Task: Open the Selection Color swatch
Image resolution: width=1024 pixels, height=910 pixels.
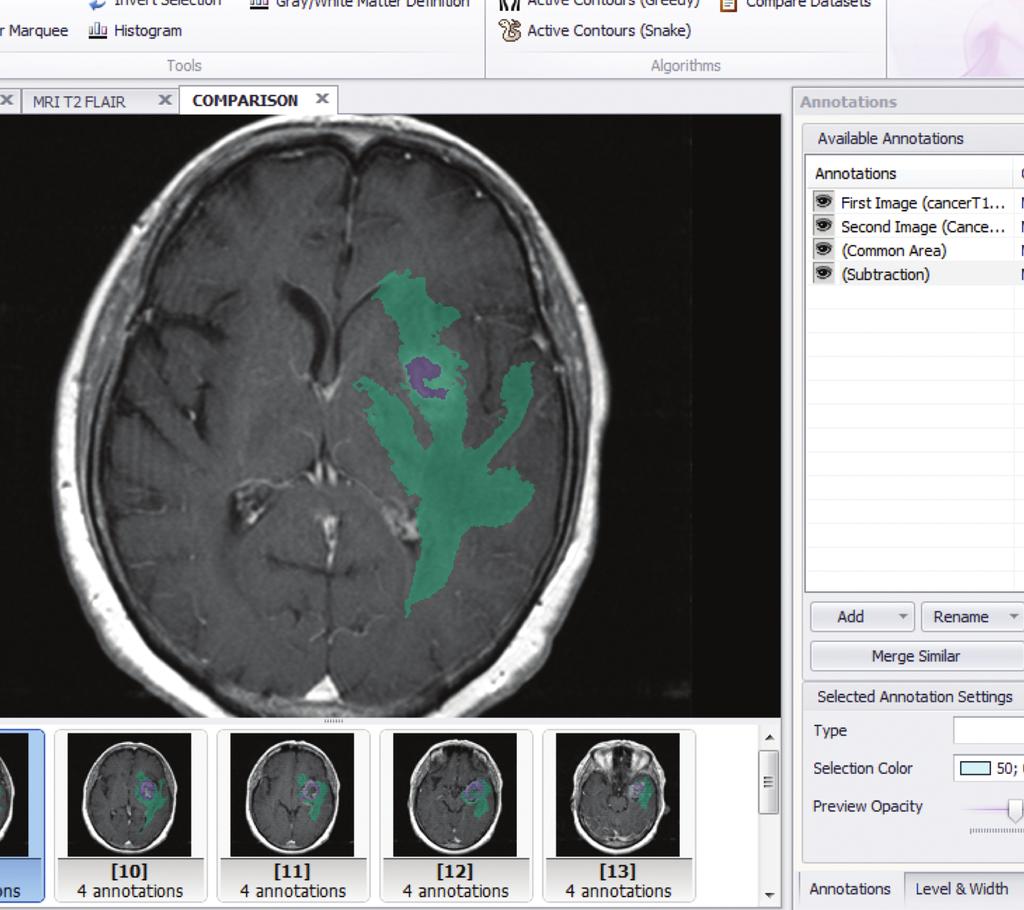Action: [x=975, y=768]
